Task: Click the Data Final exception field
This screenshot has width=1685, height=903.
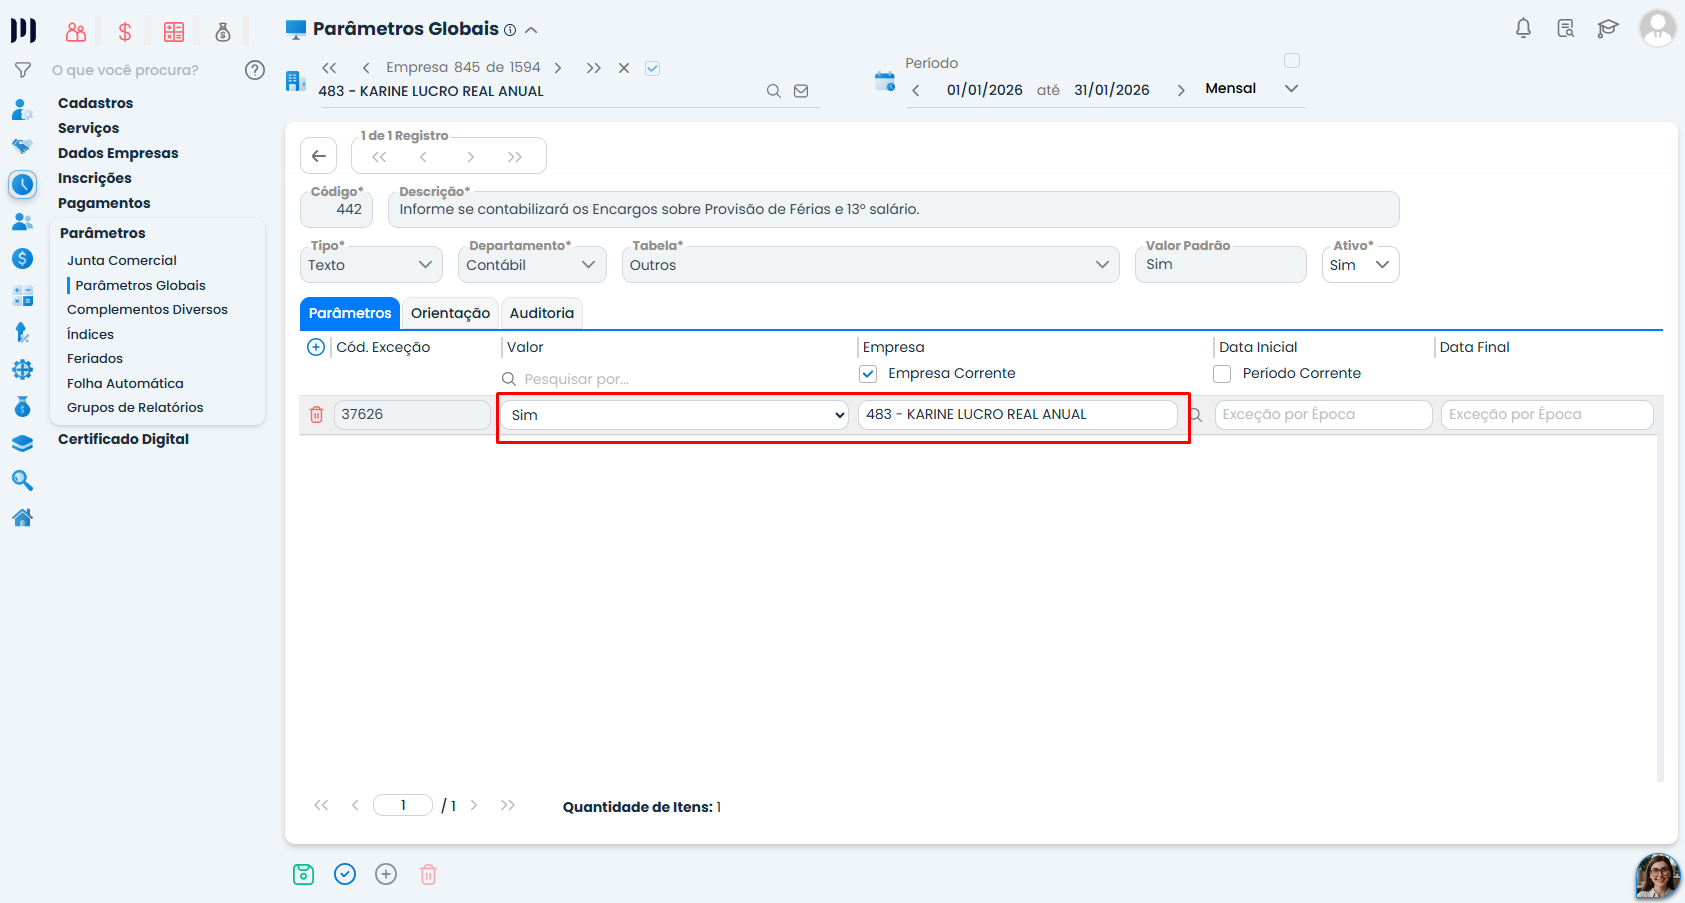Action: [1547, 415]
